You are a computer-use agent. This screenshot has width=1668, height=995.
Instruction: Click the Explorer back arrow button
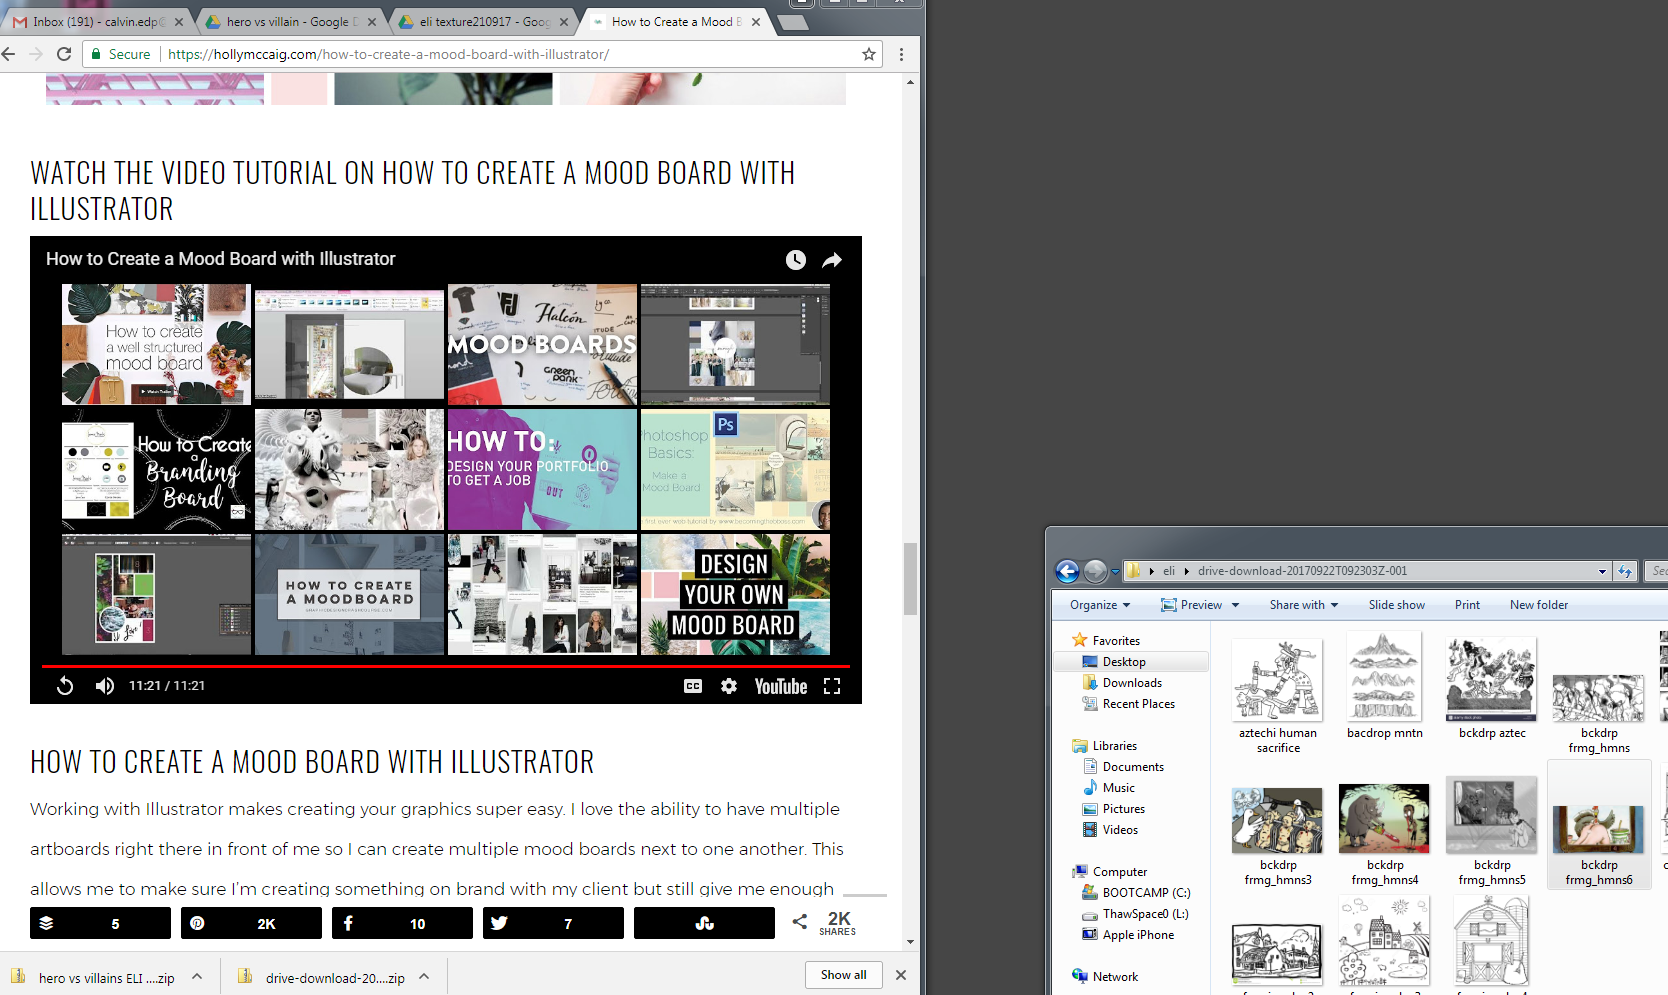(x=1067, y=571)
